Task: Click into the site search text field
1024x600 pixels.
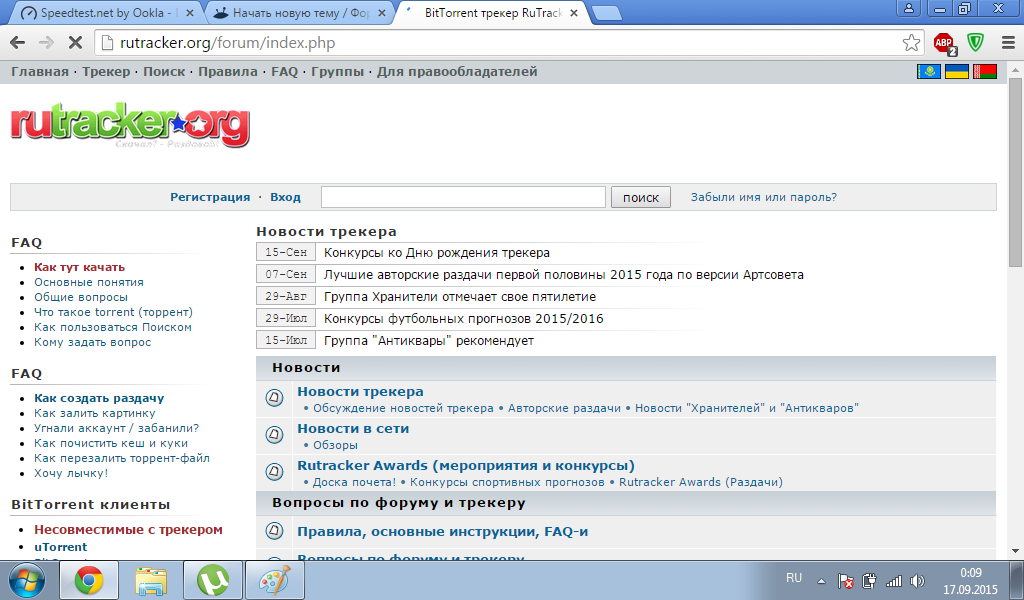Action: point(463,197)
